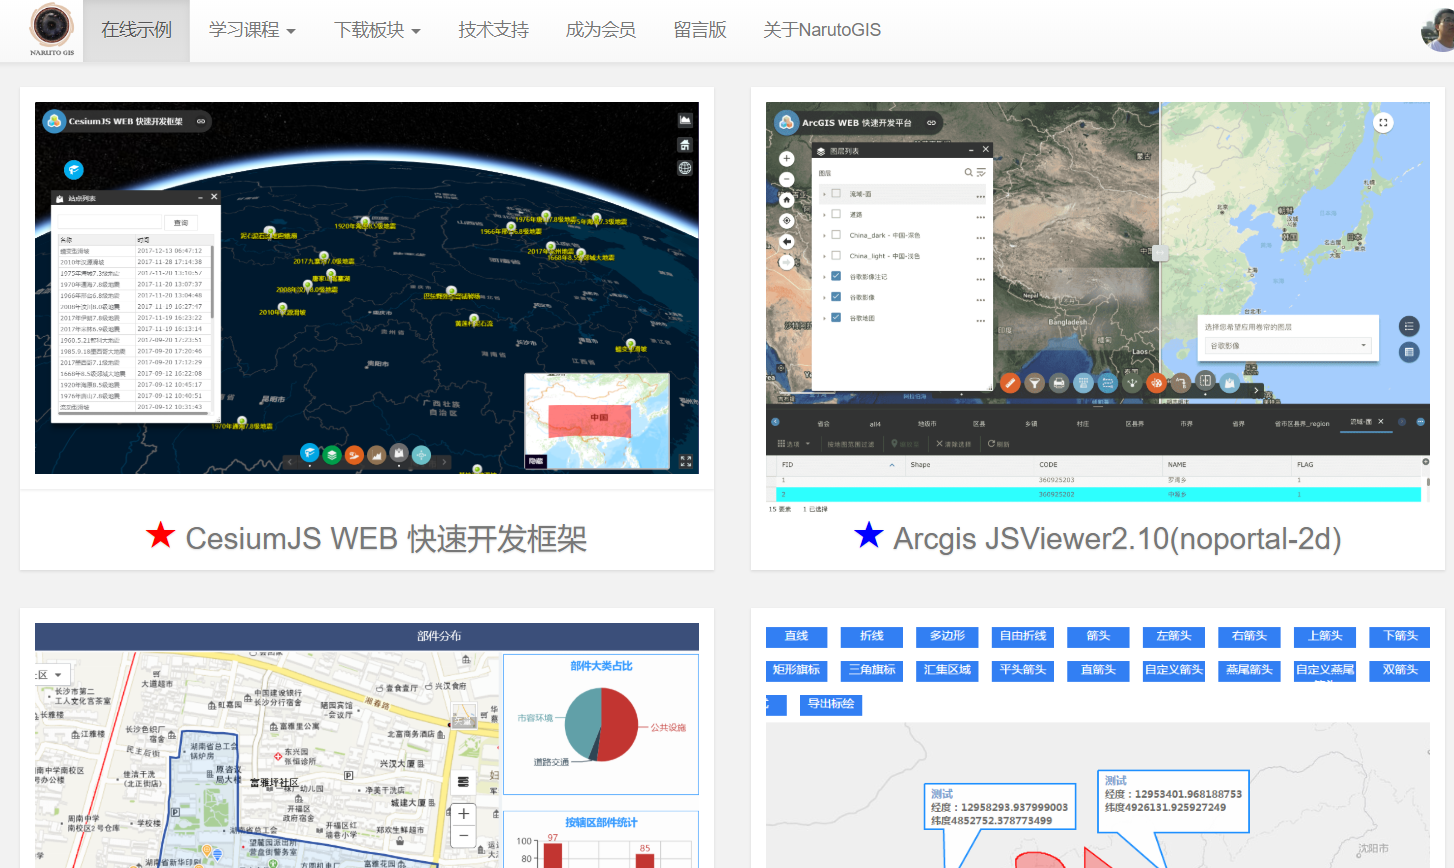Open the 选项 dropdown in the attribute table
Viewport: 1454px width, 868px height.
pyautogui.click(x=794, y=444)
